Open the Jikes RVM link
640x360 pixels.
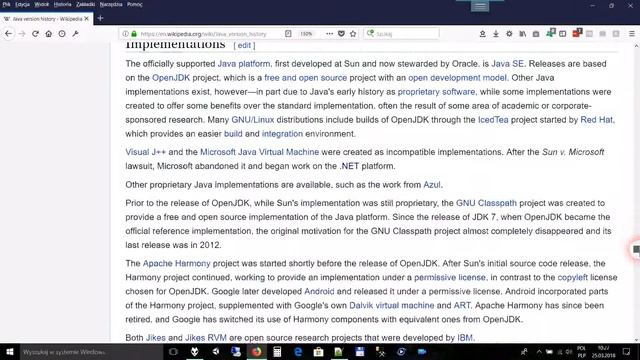click(206, 338)
